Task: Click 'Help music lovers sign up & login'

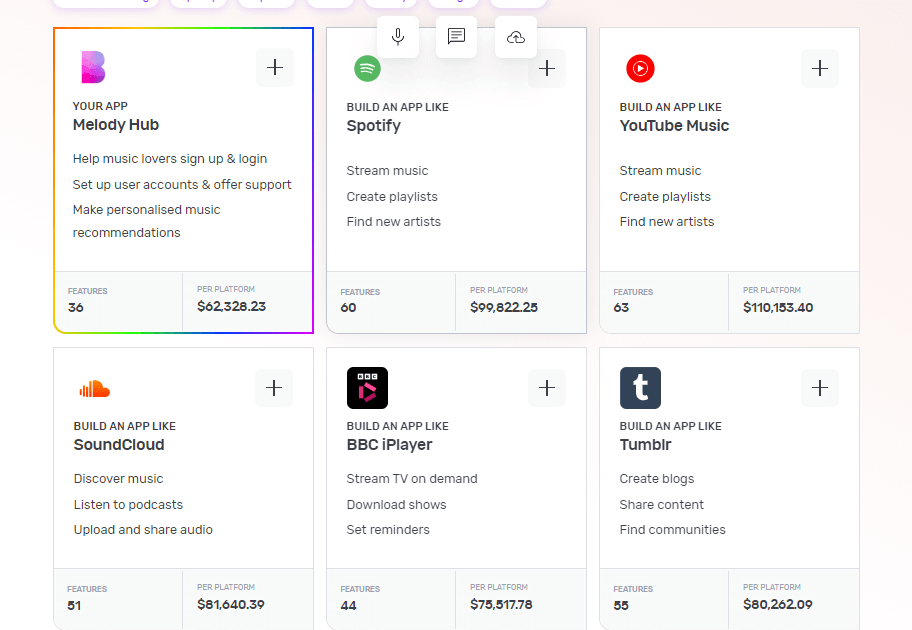Action: (x=170, y=159)
